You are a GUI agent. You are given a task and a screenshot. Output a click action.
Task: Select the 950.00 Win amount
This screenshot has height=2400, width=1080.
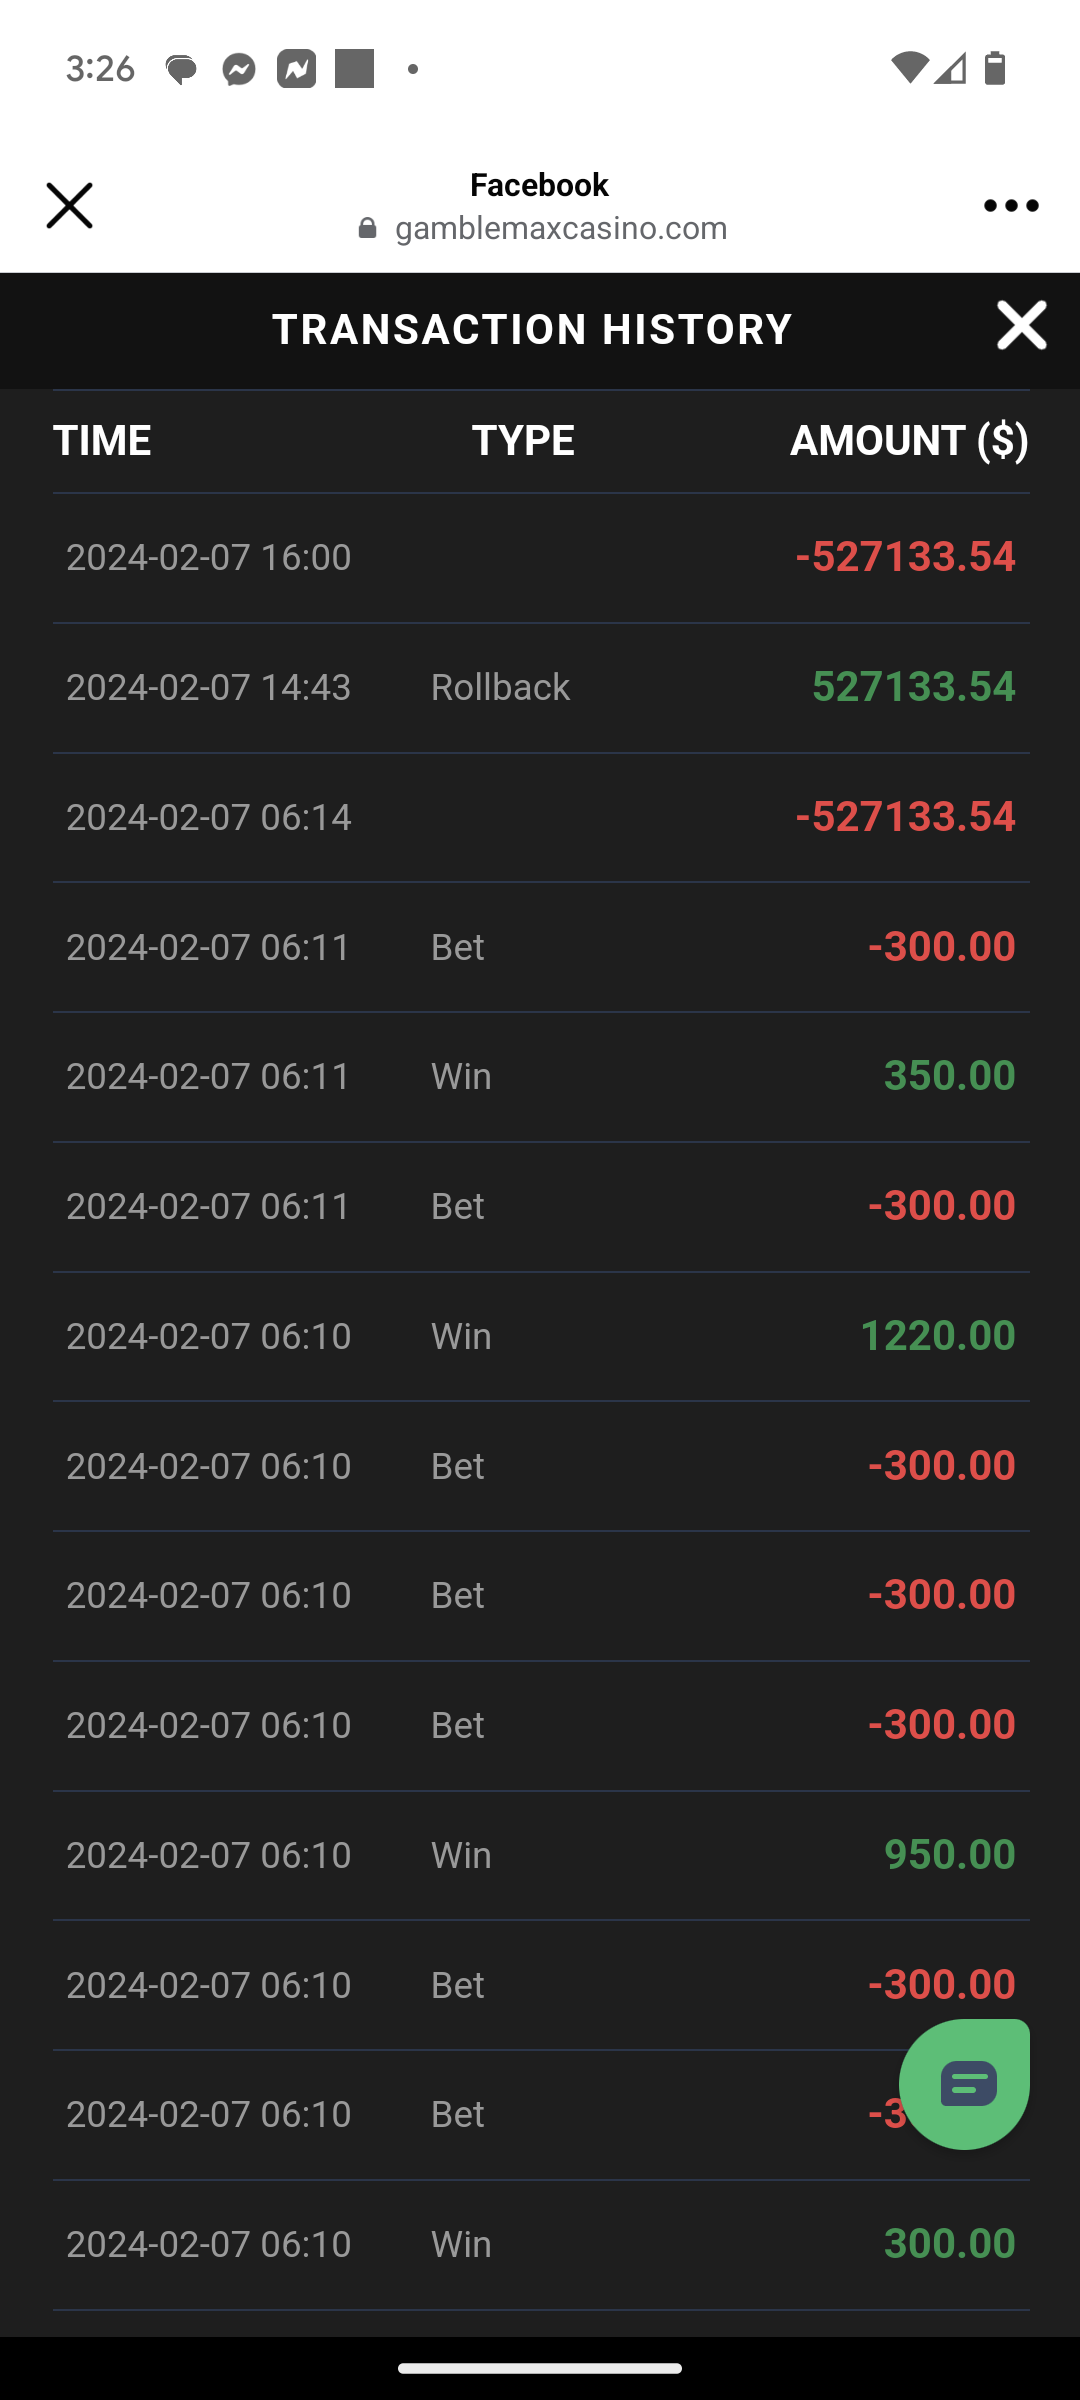(949, 1855)
